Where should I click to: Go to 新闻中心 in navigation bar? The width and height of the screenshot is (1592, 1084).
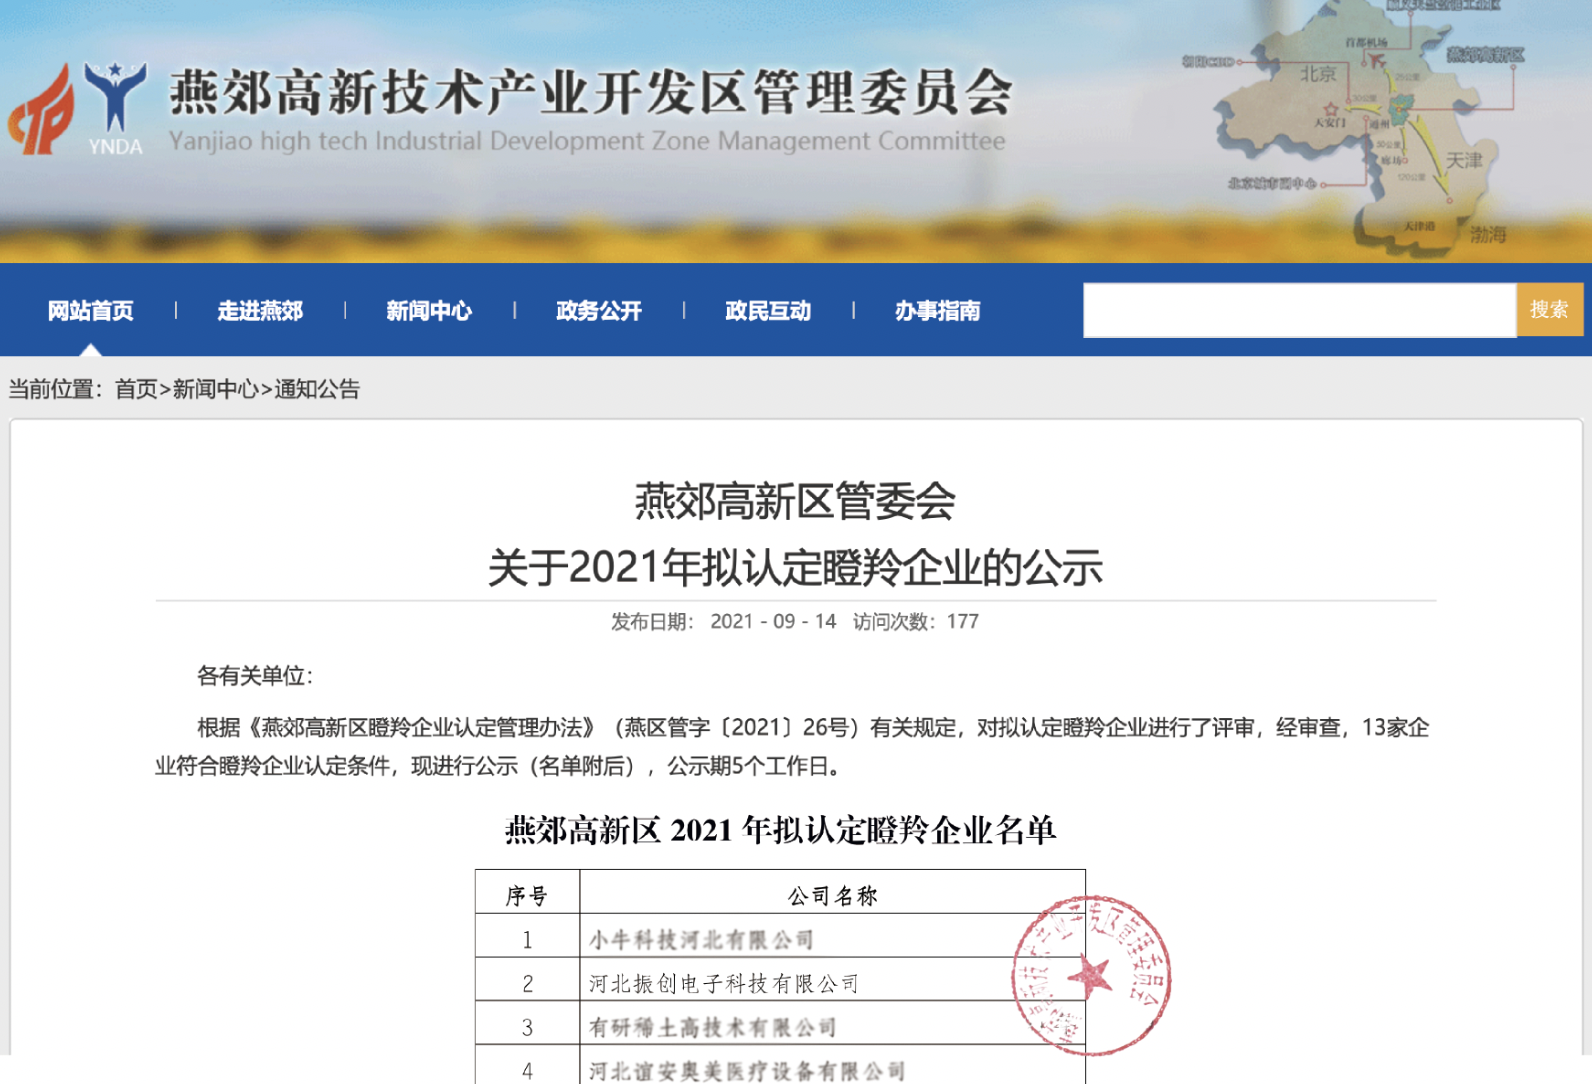(429, 311)
